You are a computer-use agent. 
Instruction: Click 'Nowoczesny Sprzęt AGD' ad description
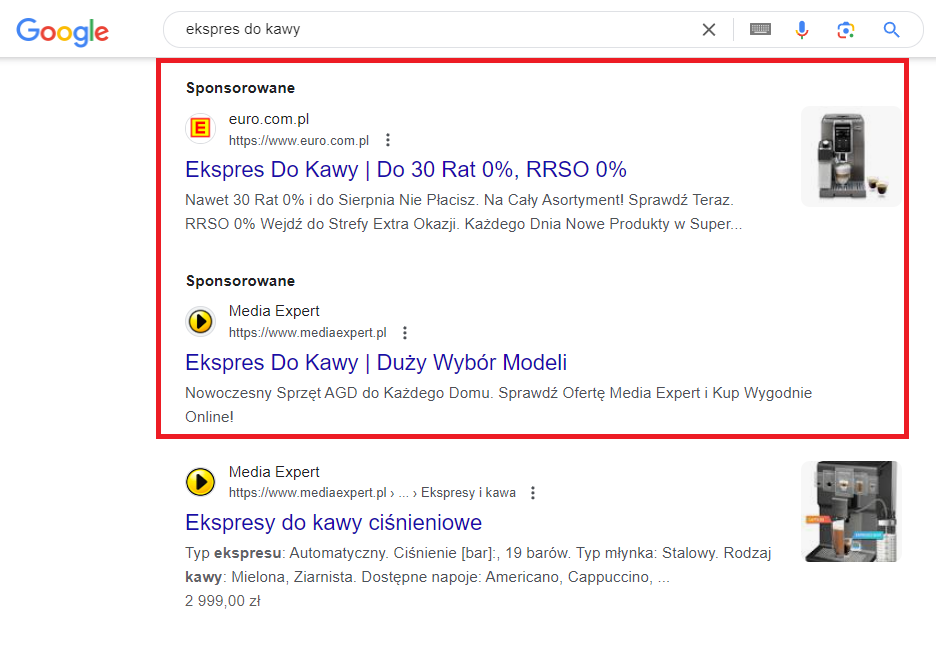[498, 405]
